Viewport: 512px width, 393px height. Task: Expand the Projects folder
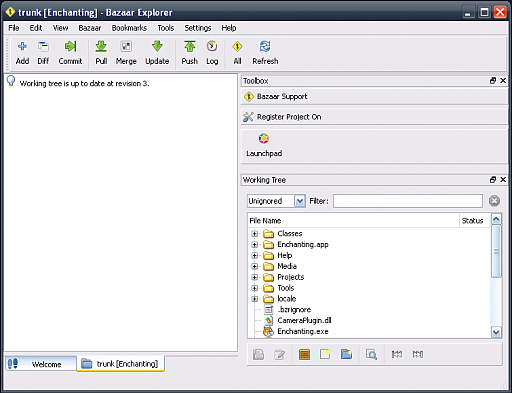(255, 277)
